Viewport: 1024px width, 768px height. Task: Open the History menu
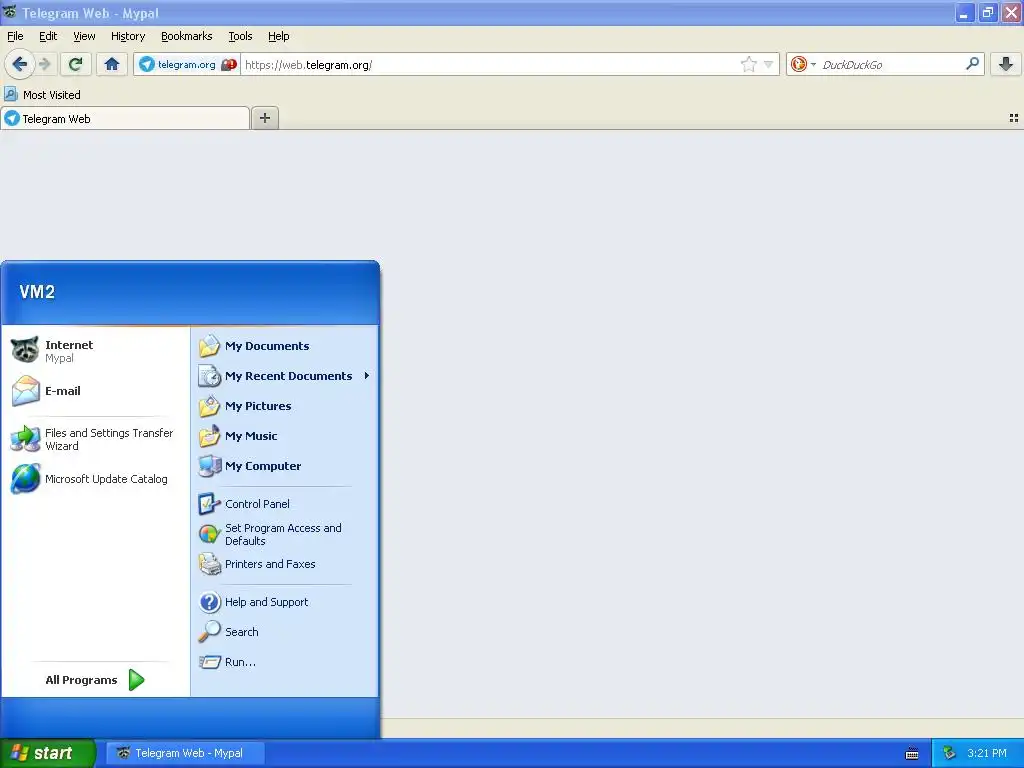tap(128, 36)
